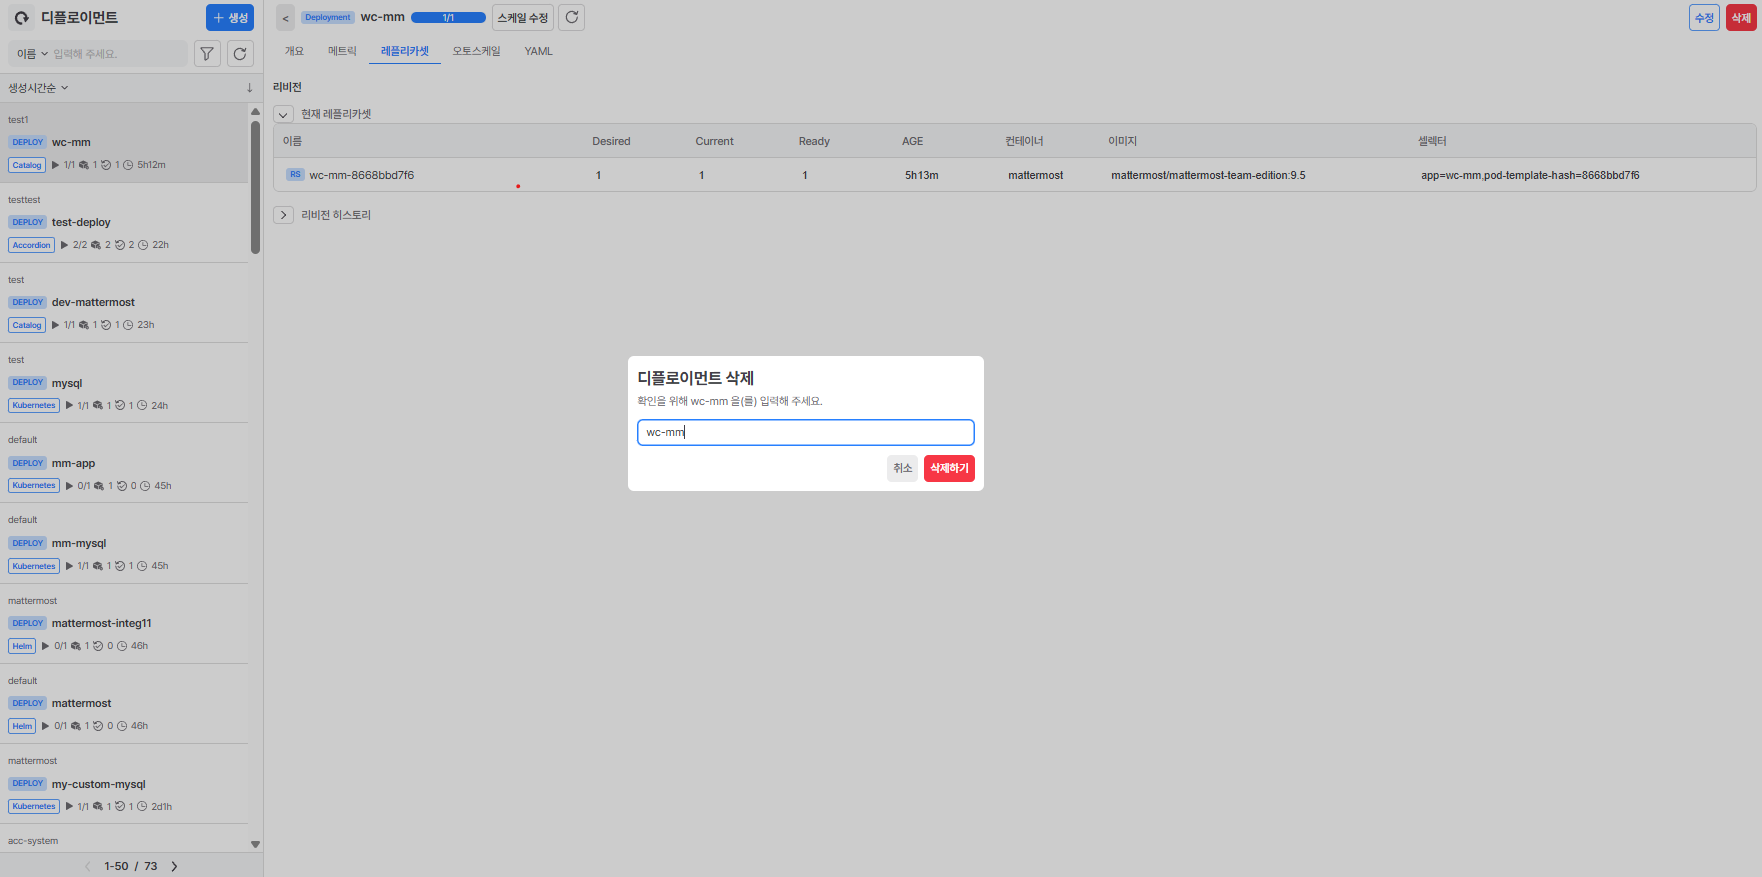Viewport: 1762px width, 877px height.
Task: Cancel deletion with 취소 button
Action: [902, 468]
